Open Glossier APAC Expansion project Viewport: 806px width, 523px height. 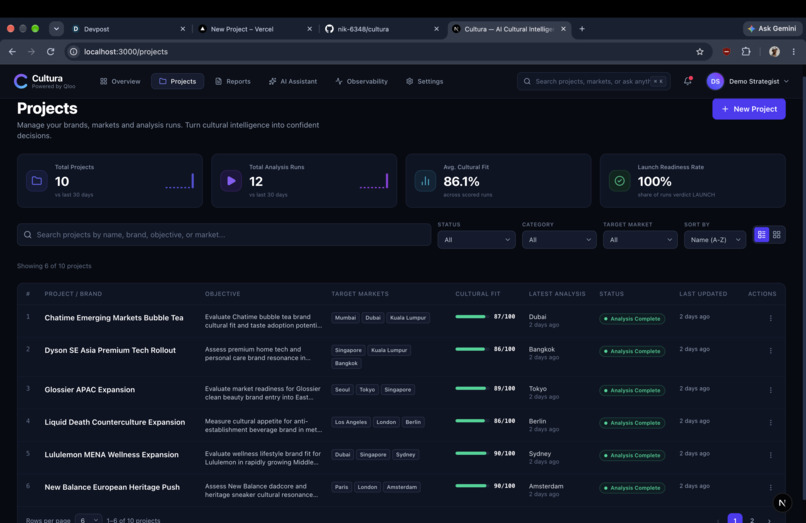point(89,390)
